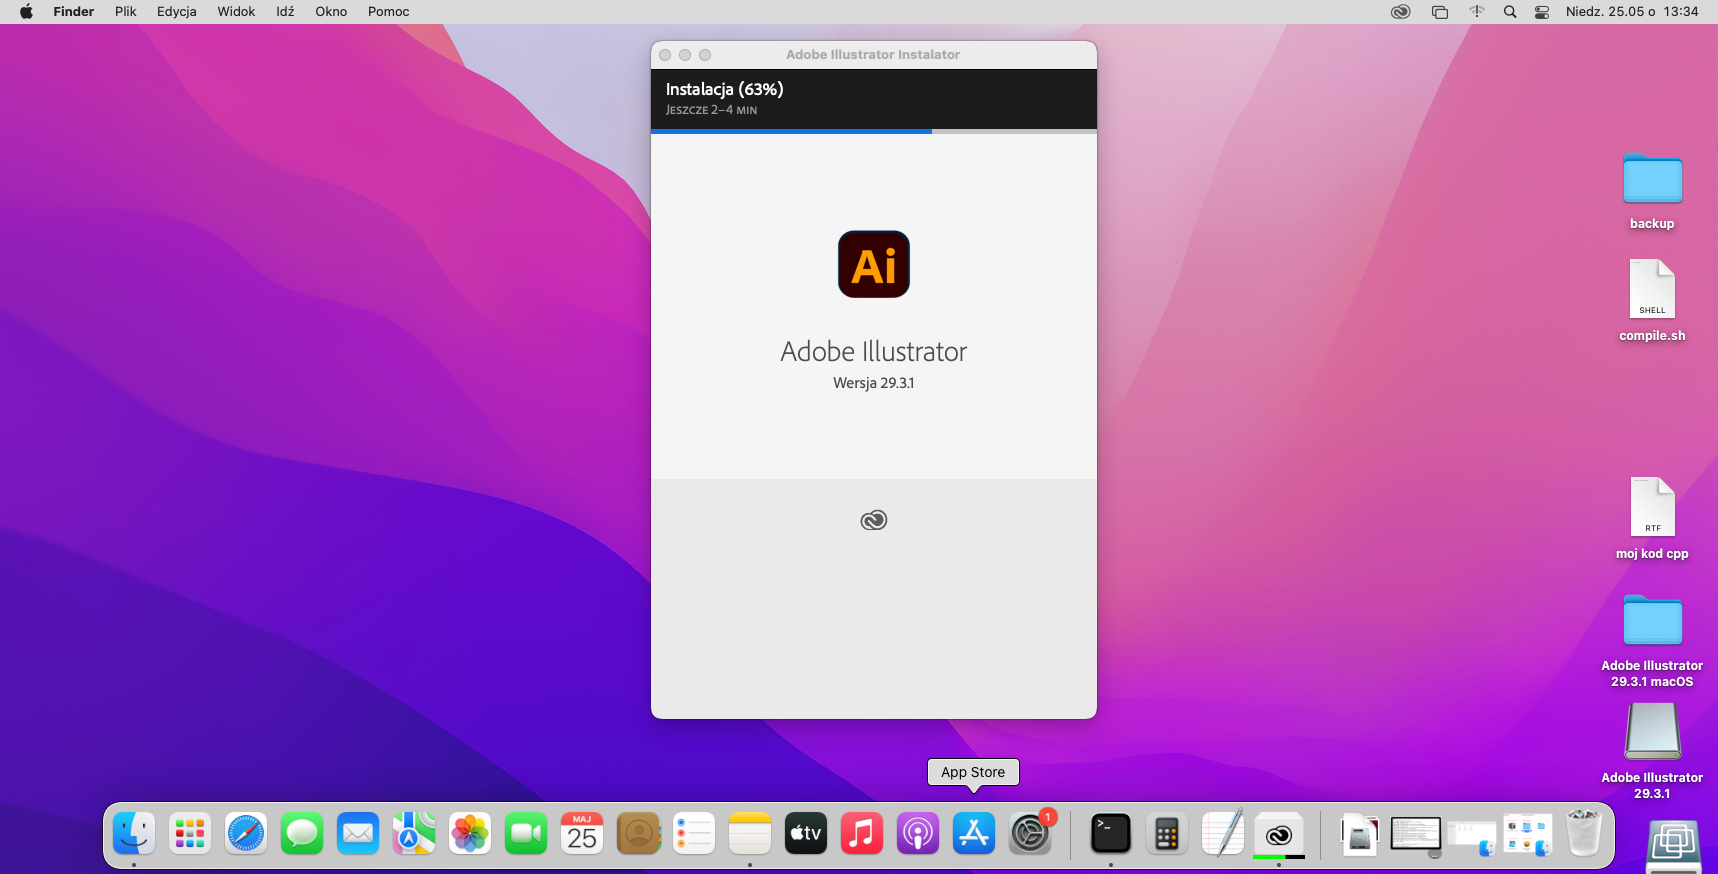Open Spotlight search in the menu bar

[x=1510, y=12]
